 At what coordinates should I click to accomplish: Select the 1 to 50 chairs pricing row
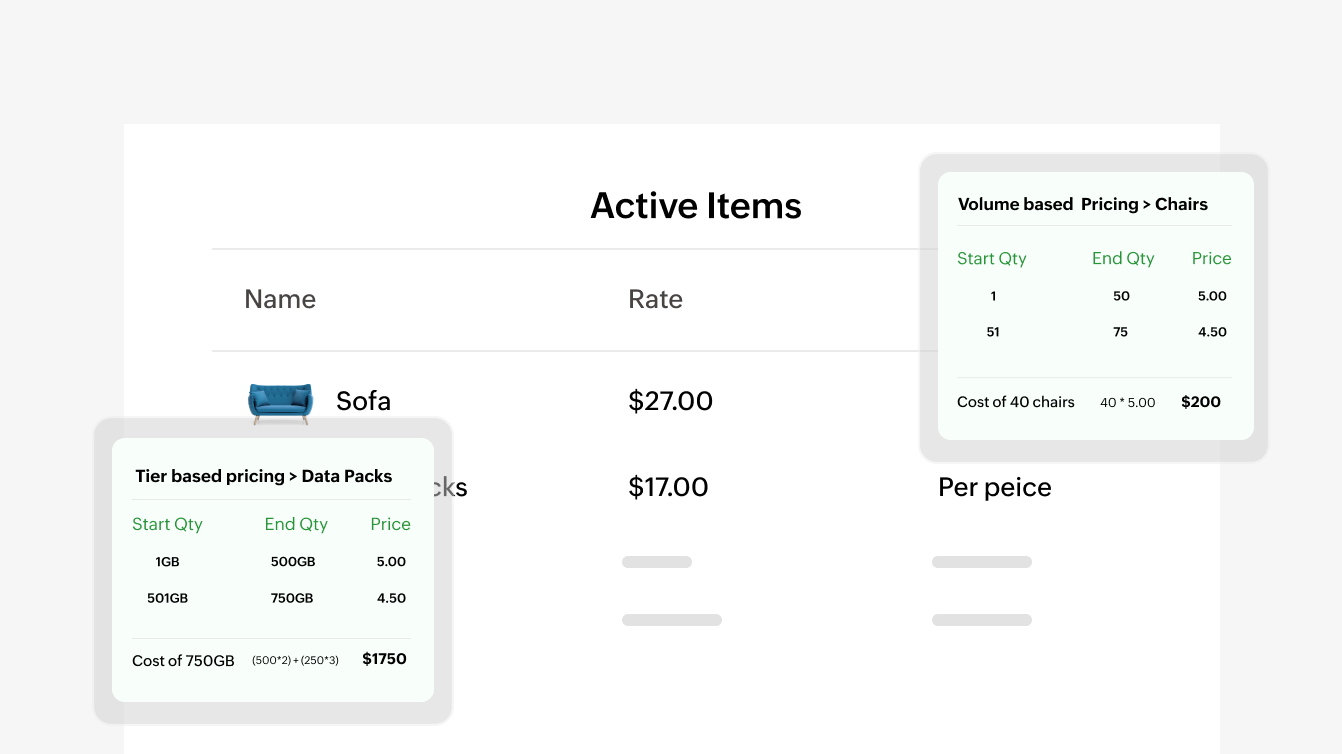click(x=1100, y=296)
